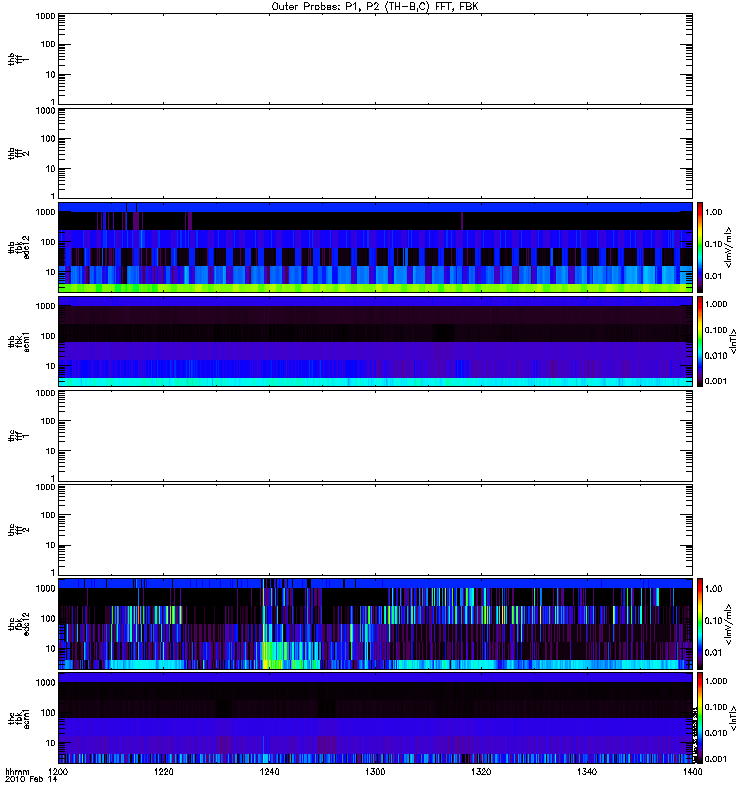
Task: Click the 'hhmm' axis unit label
Action: (x=17, y=771)
